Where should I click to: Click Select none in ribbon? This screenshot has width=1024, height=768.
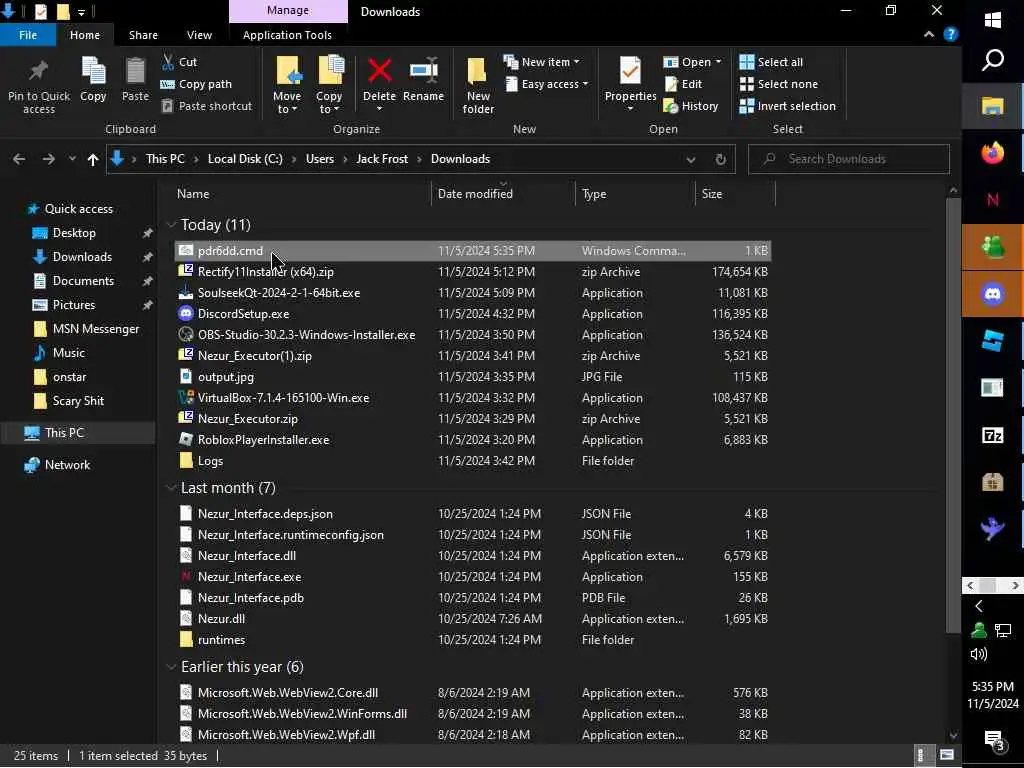pos(778,84)
